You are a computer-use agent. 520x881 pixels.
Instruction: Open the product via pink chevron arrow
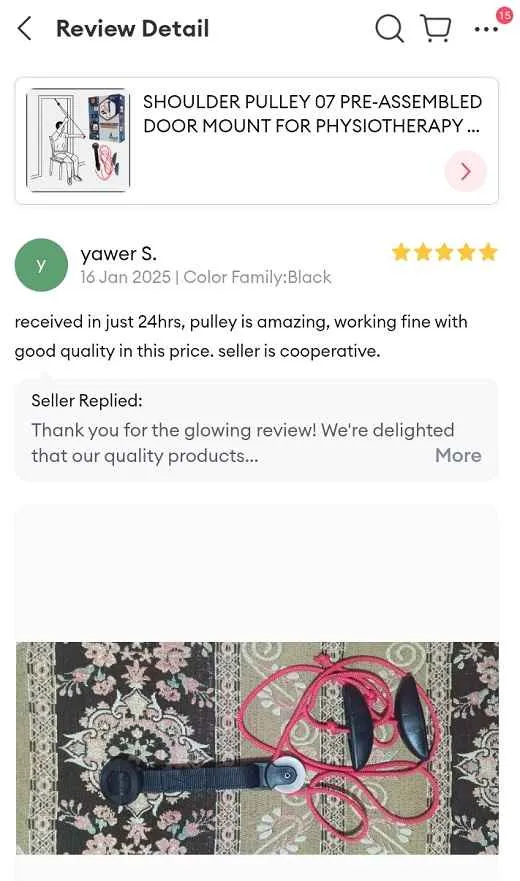click(465, 171)
